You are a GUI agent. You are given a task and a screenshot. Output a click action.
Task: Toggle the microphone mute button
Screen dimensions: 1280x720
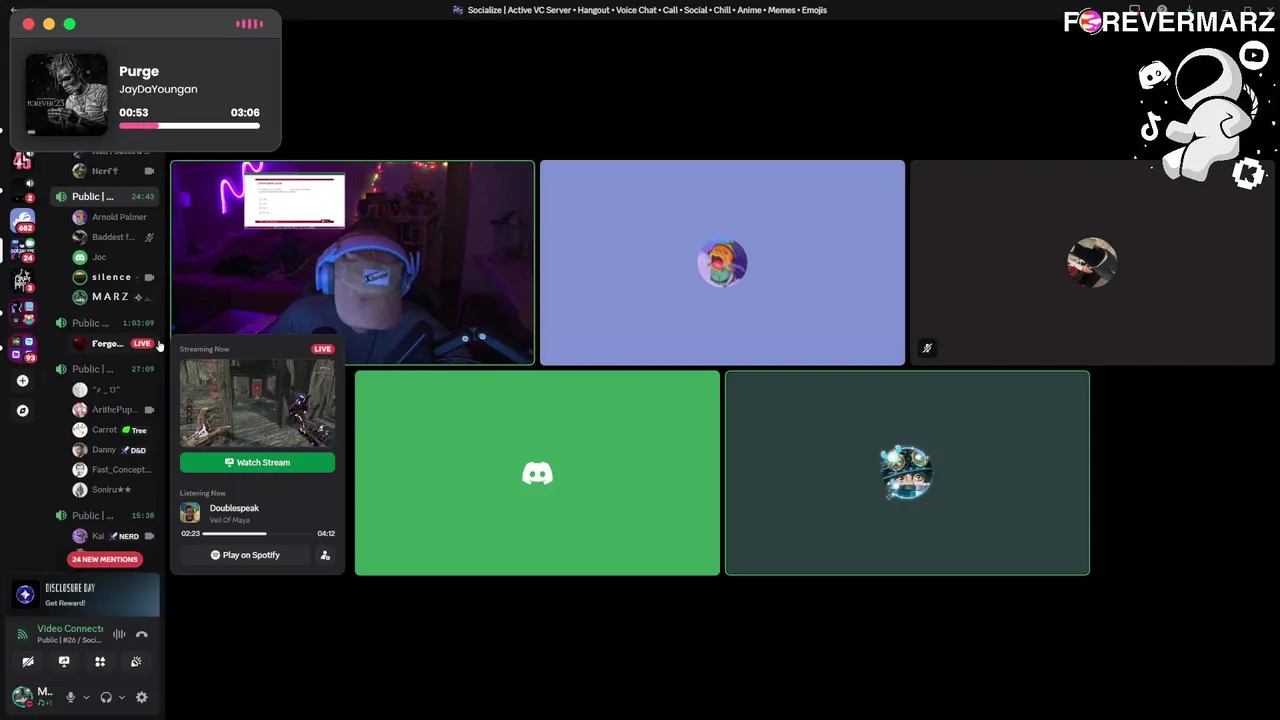pos(70,697)
